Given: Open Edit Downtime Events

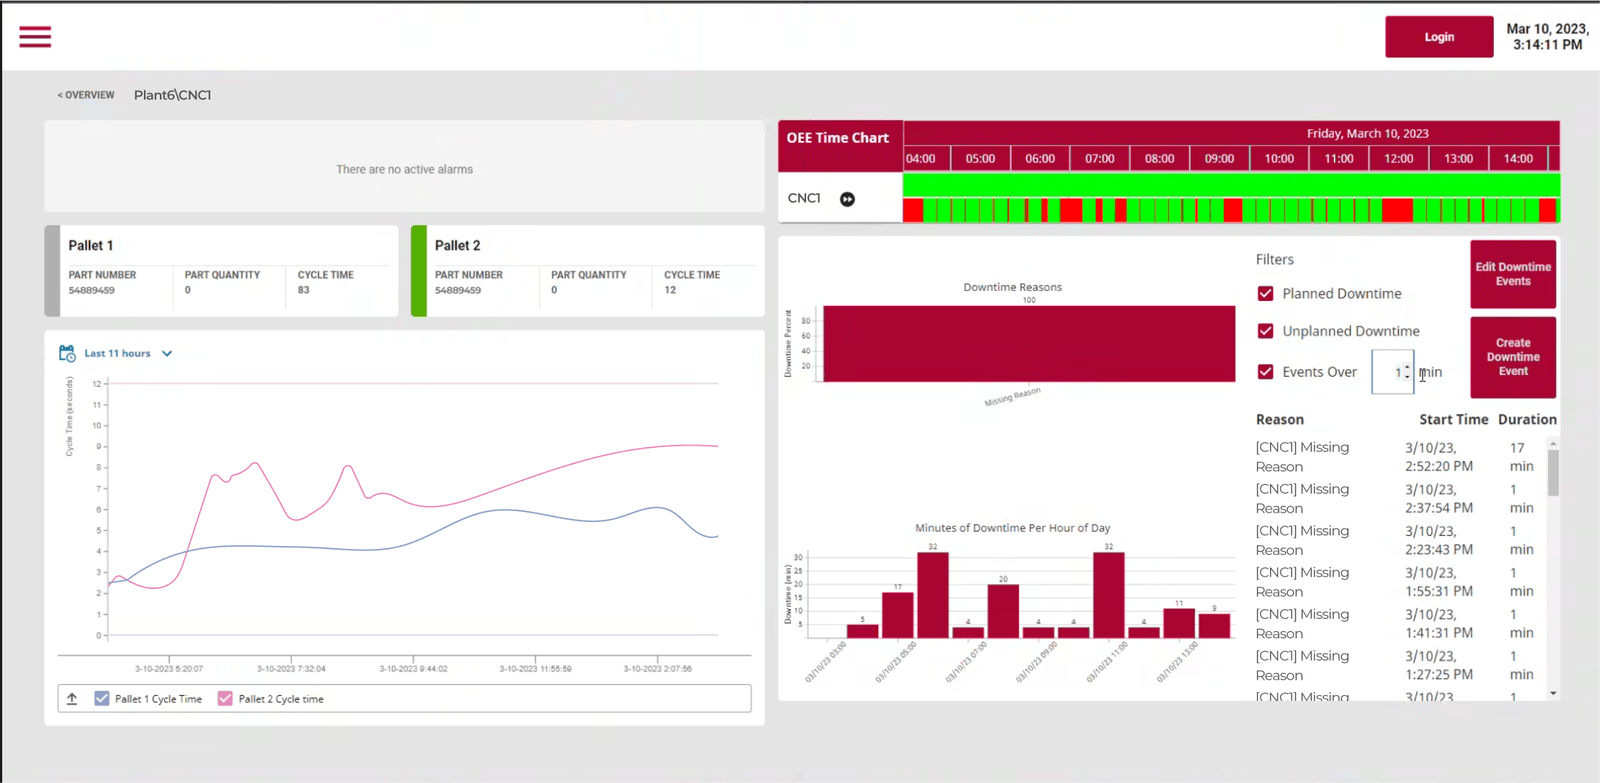Looking at the screenshot, I should coord(1513,274).
